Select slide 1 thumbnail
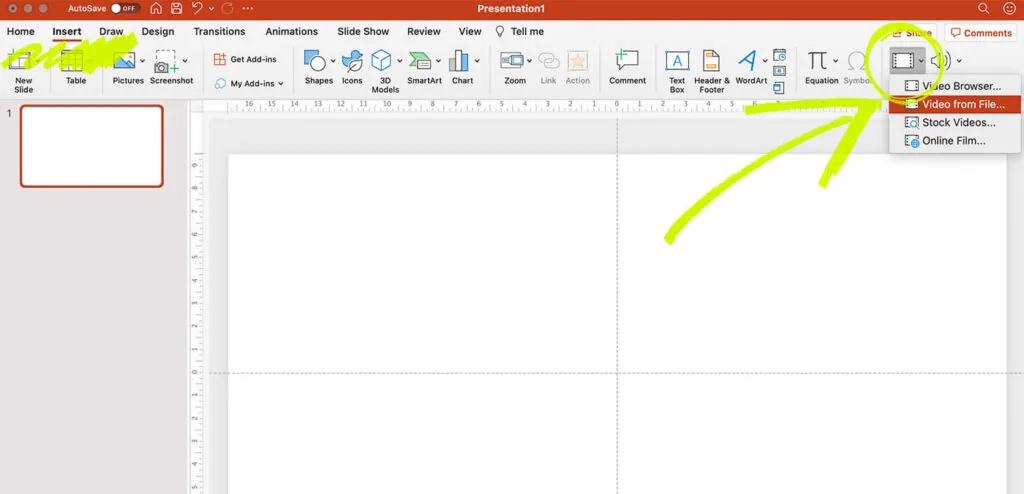The image size is (1024, 494). click(x=91, y=146)
